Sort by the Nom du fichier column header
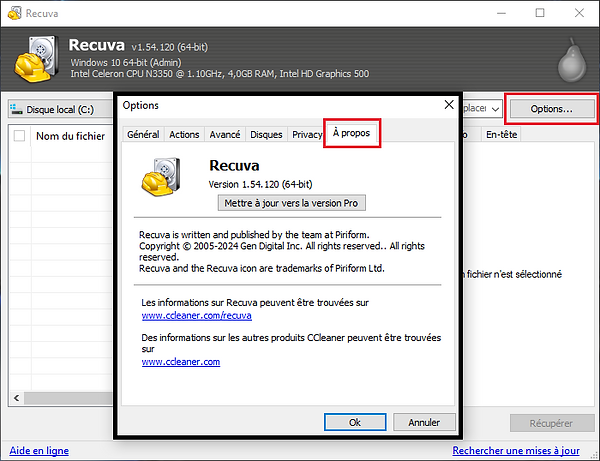The image size is (600, 461). click(x=70, y=136)
